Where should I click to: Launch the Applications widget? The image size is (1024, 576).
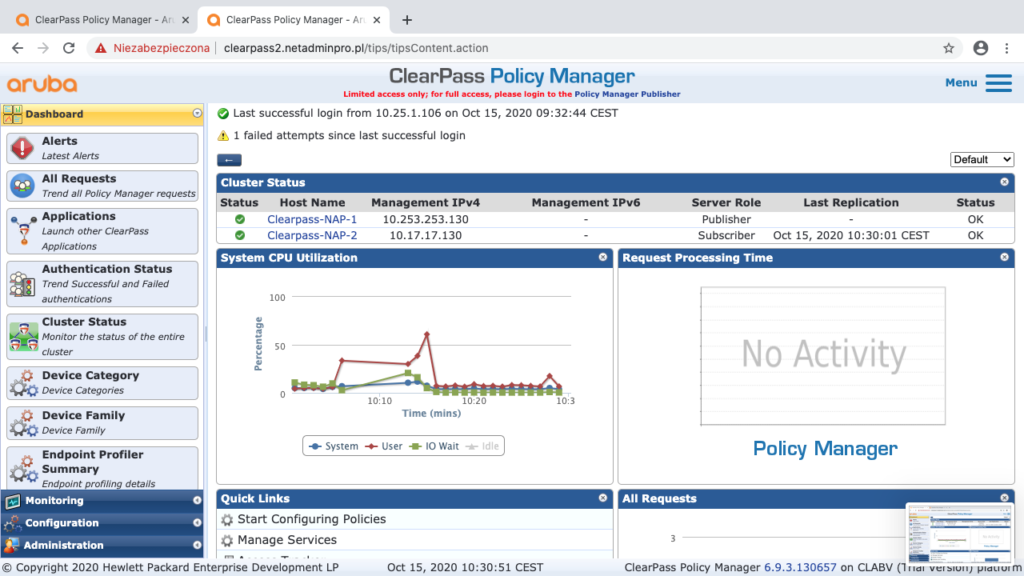103,231
